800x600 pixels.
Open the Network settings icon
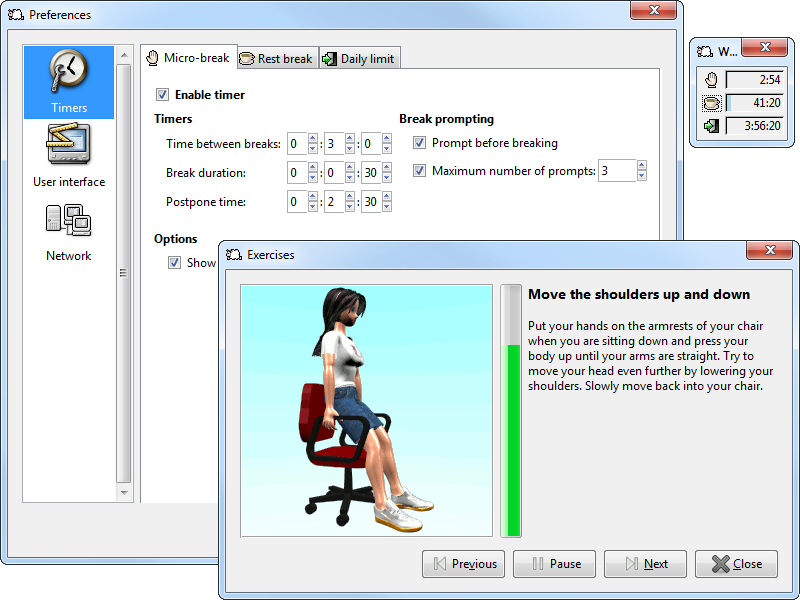[x=69, y=220]
